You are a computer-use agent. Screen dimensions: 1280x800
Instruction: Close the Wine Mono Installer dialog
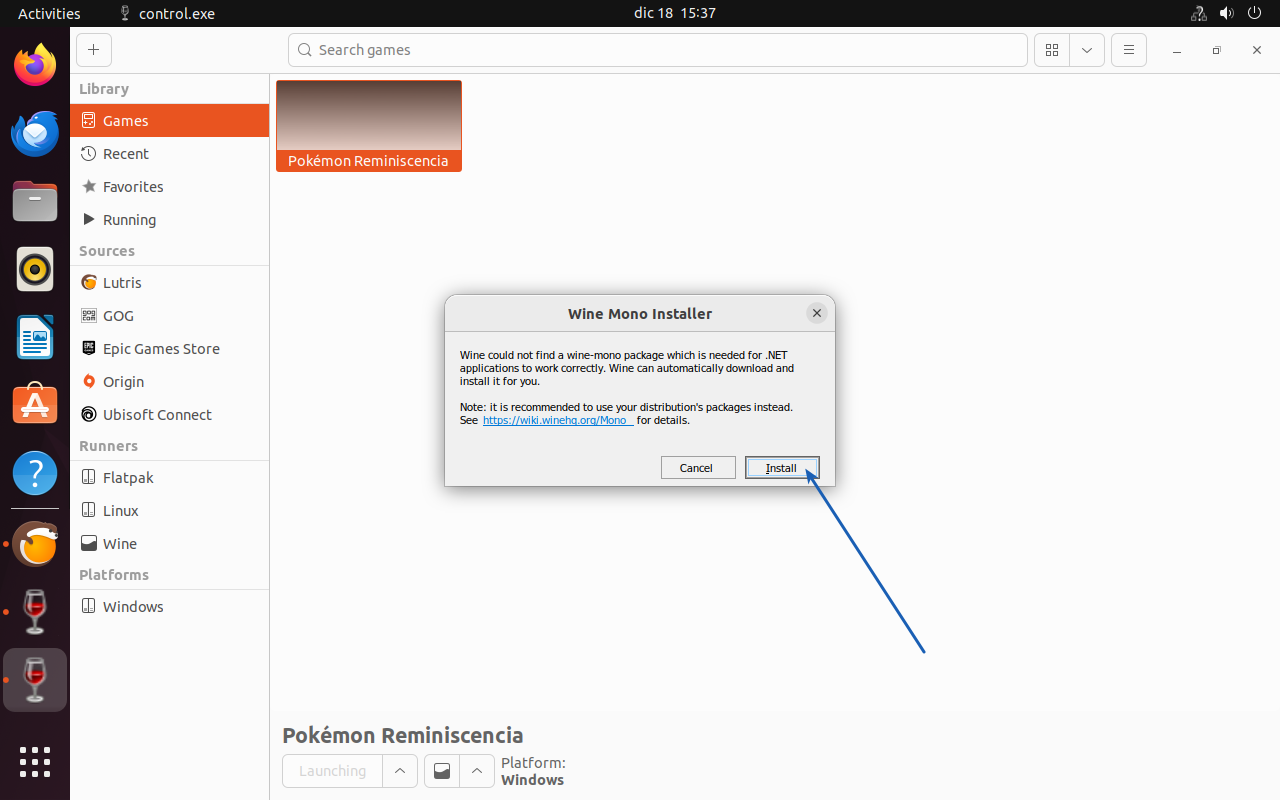[817, 313]
